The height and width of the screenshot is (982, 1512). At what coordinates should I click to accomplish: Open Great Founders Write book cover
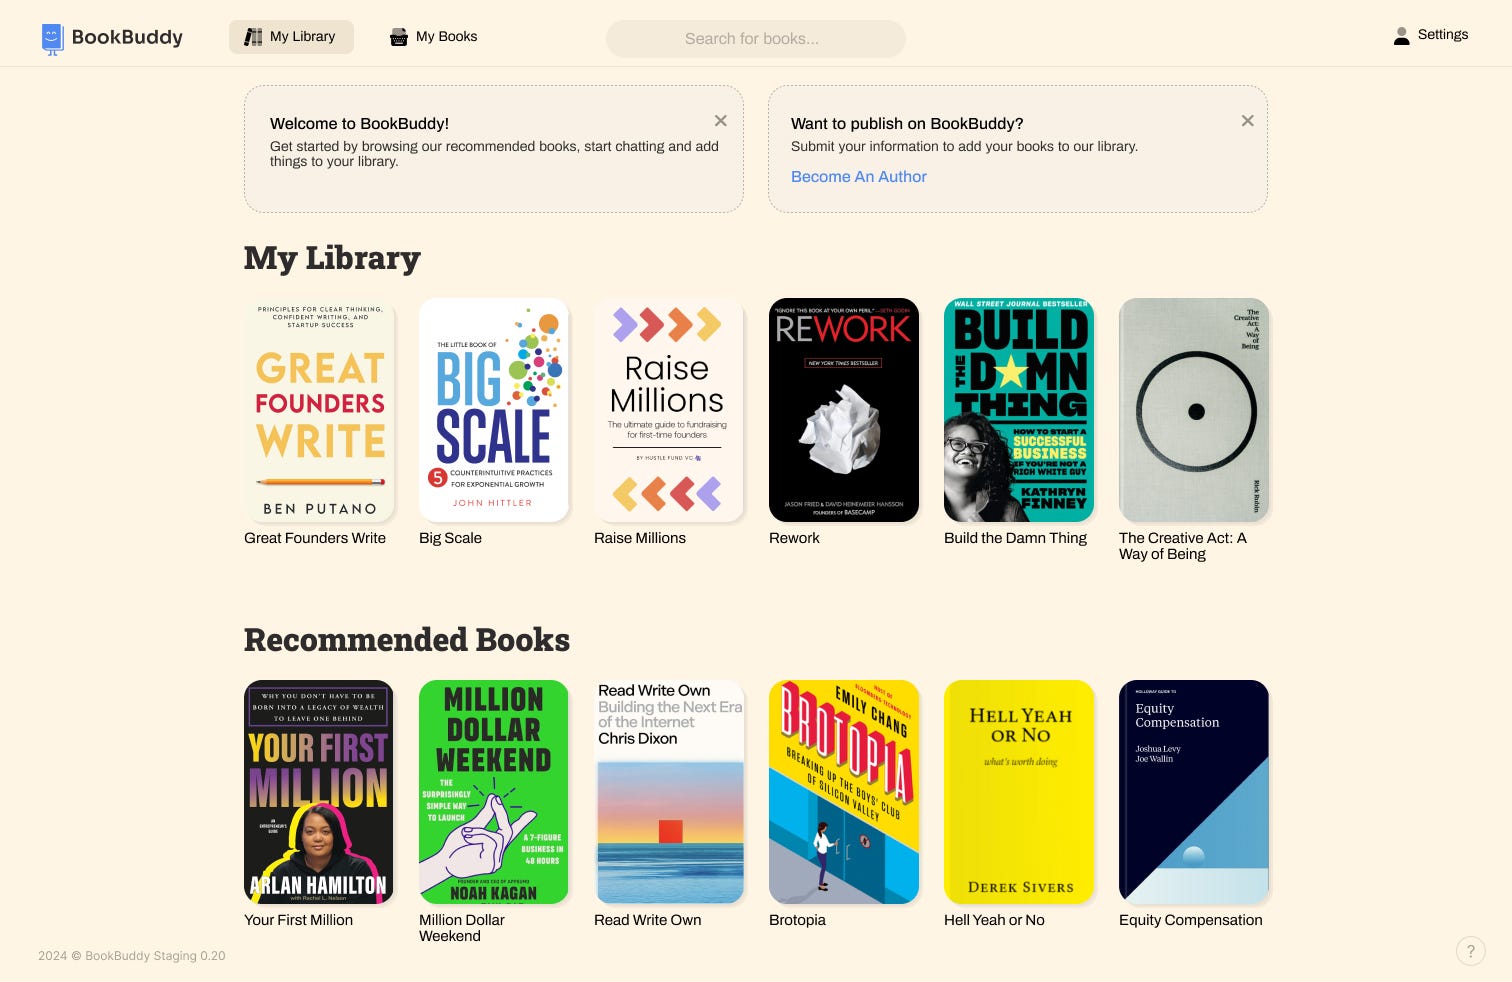(x=319, y=410)
